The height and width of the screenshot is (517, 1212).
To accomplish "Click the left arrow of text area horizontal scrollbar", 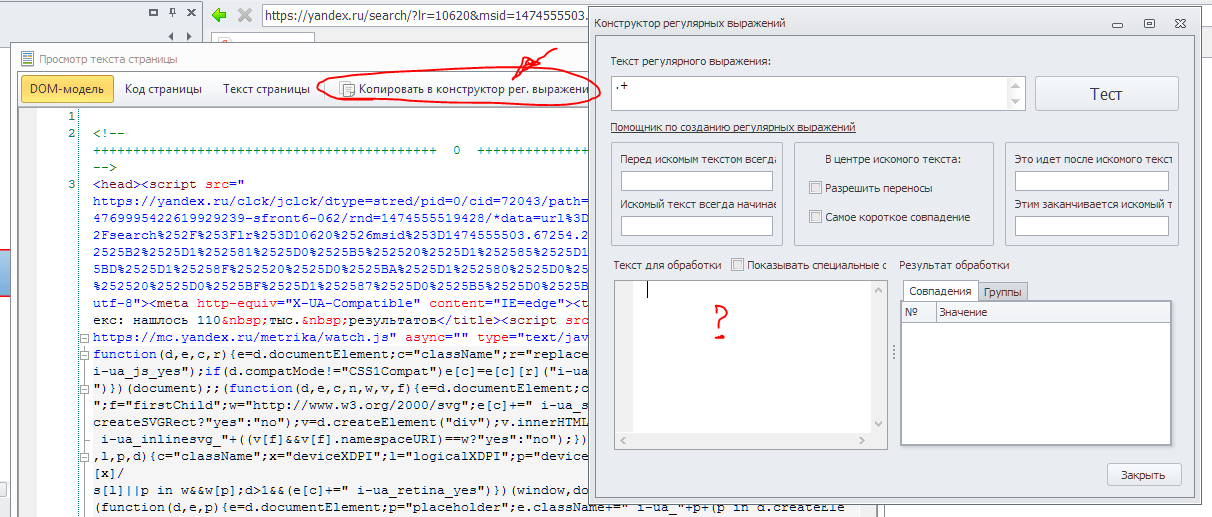I will pos(622,440).
